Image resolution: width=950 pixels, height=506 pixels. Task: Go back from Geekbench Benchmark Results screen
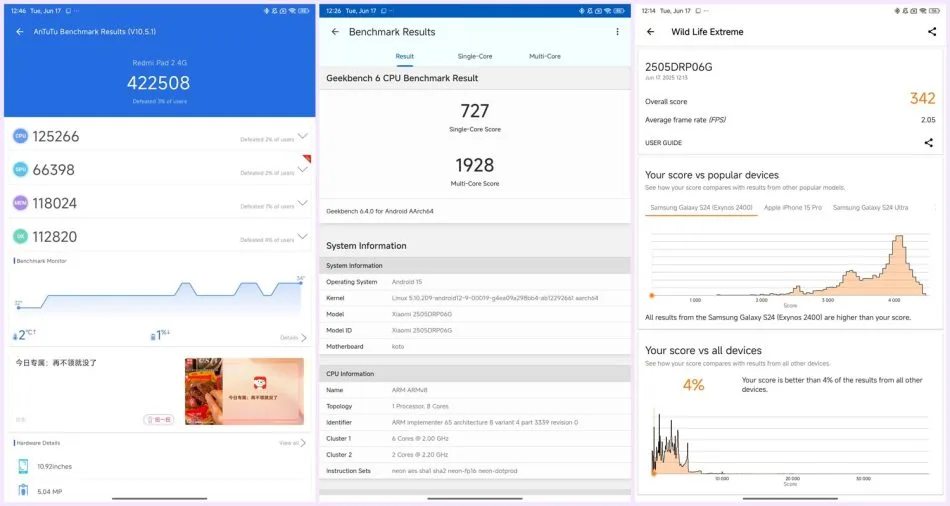(x=335, y=32)
